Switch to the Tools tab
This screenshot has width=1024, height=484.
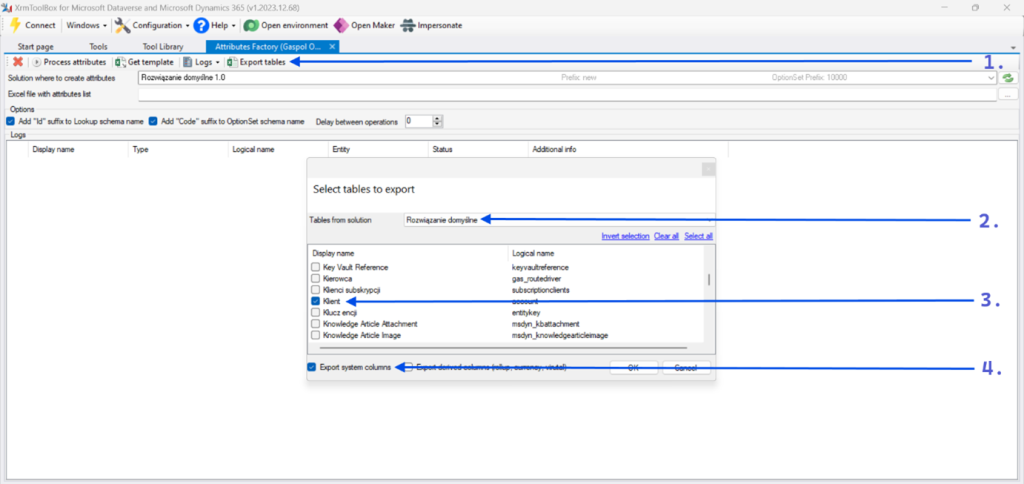[x=99, y=46]
